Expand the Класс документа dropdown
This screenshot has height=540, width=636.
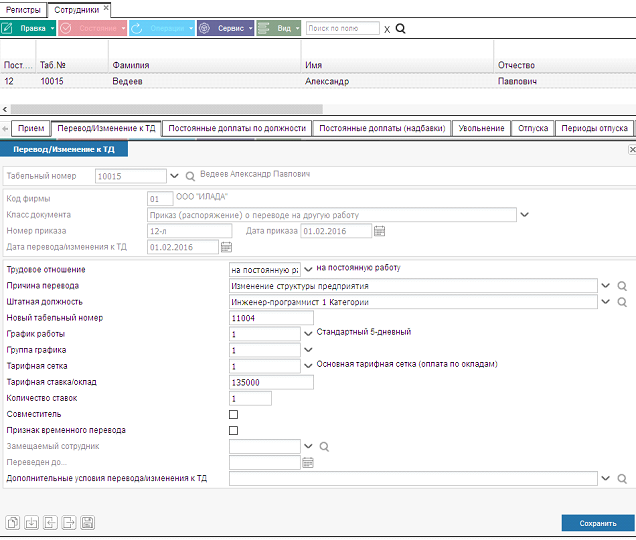(524, 215)
